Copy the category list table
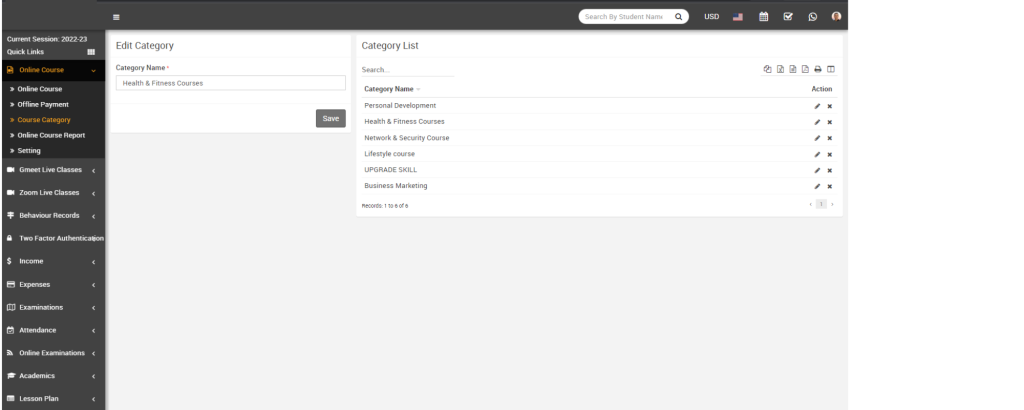 (767, 69)
